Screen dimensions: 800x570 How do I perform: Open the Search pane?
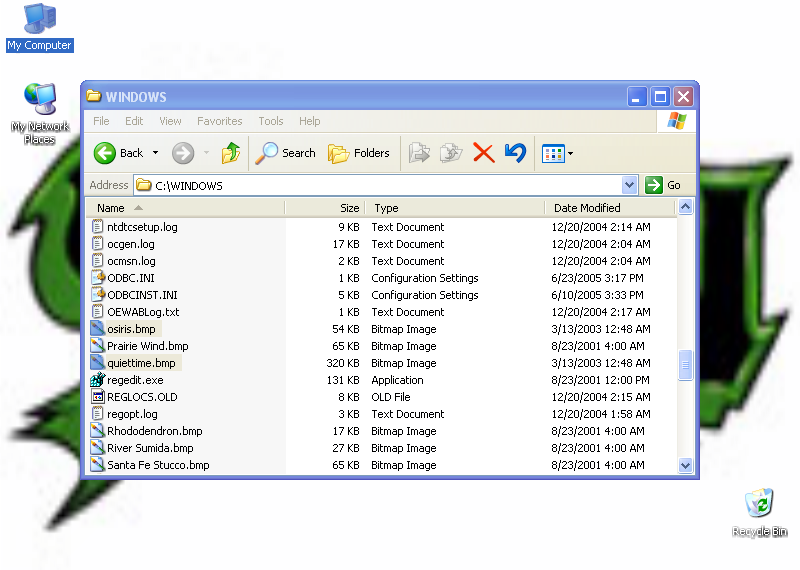pyautogui.click(x=286, y=153)
